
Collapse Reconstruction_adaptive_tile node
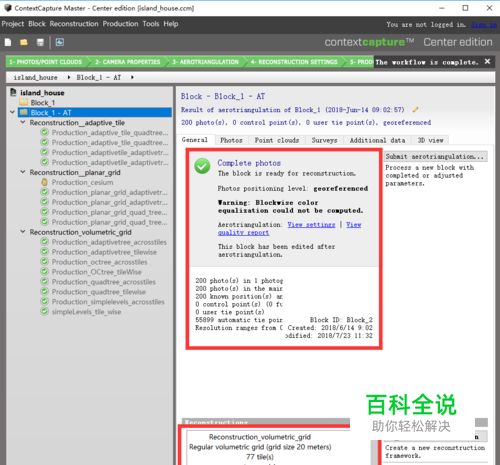tap(23, 122)
